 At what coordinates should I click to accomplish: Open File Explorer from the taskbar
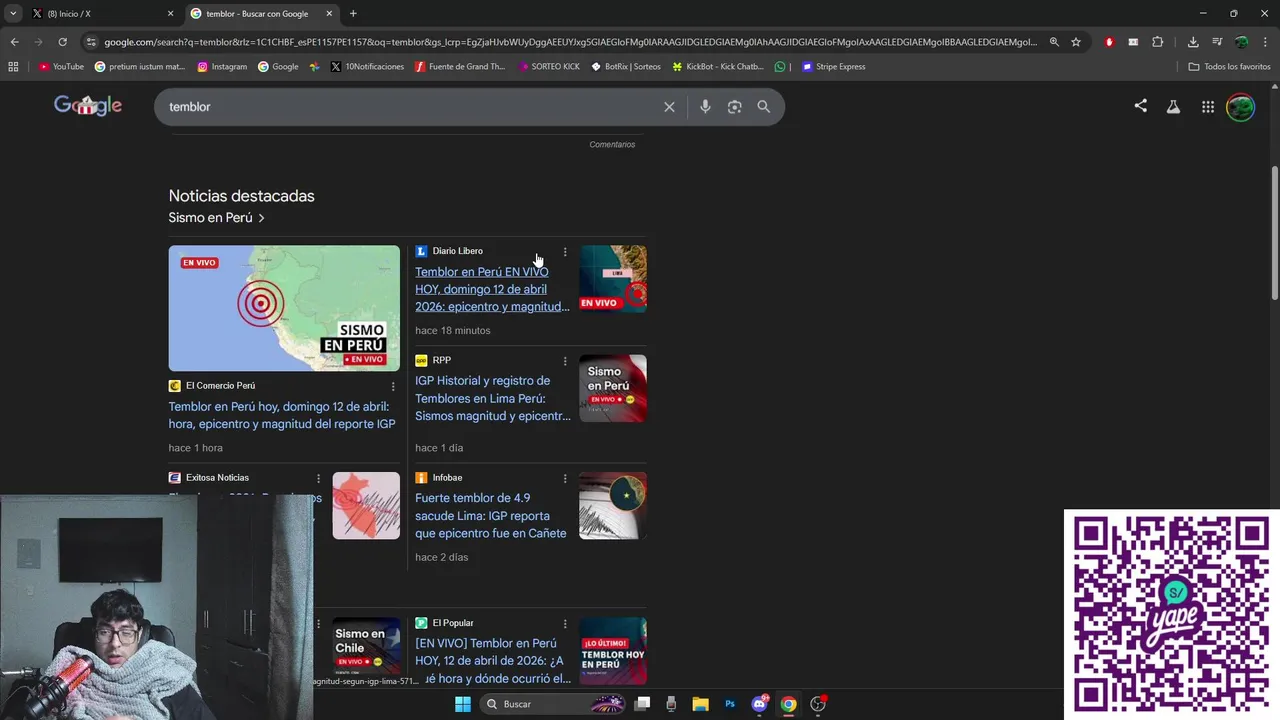700,704
